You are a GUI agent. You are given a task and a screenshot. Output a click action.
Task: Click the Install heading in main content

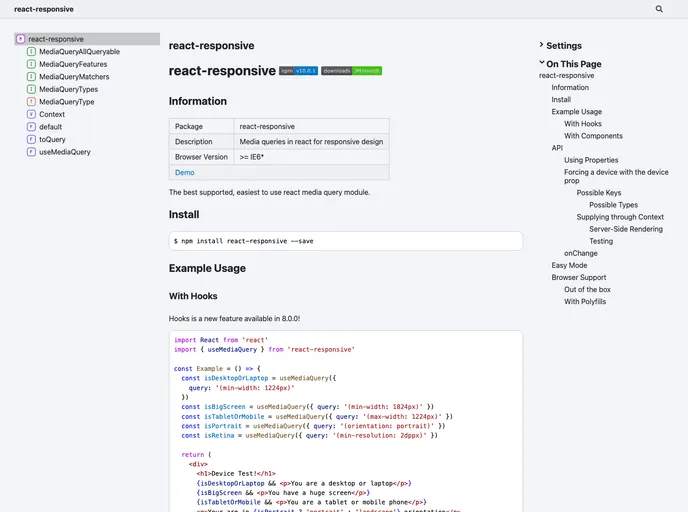pos(184,215)
